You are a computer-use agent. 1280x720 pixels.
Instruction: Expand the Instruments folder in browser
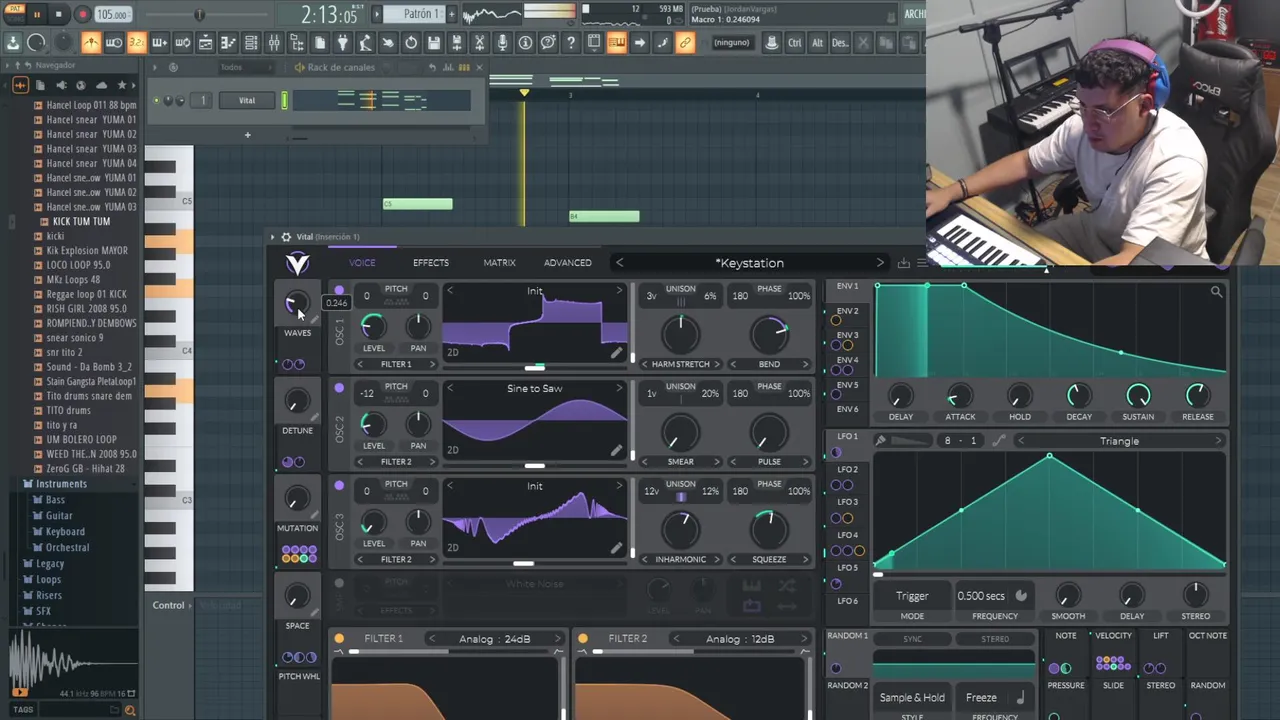61,484
